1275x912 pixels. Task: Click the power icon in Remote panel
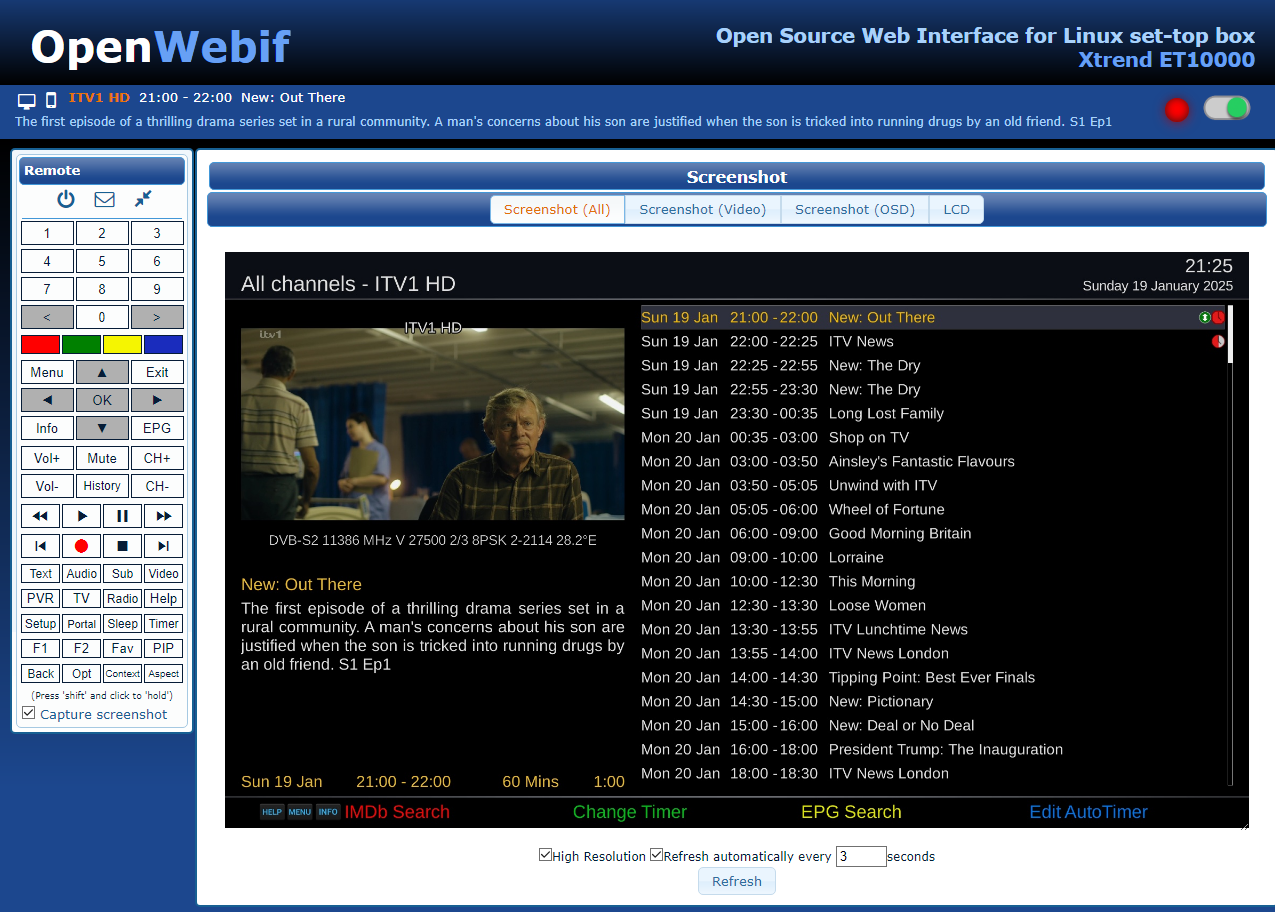(x=66, y=199)
